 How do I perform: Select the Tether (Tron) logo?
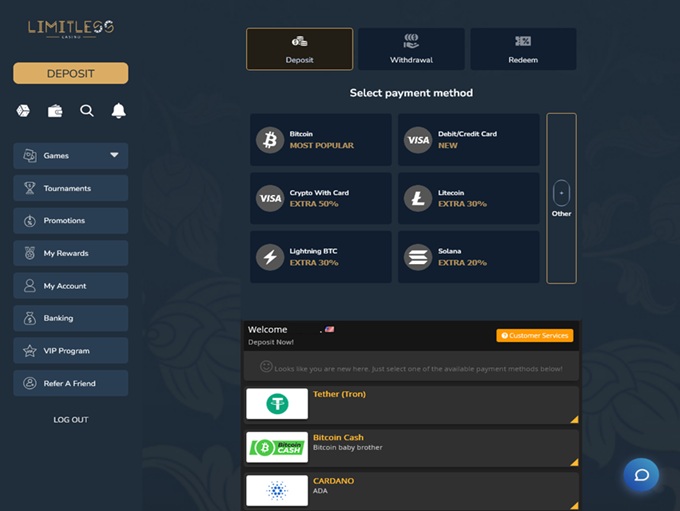[277, 403]
